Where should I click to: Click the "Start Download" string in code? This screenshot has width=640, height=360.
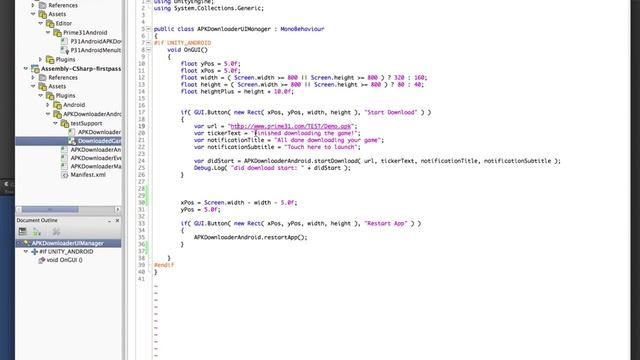[x=391, y=112]
